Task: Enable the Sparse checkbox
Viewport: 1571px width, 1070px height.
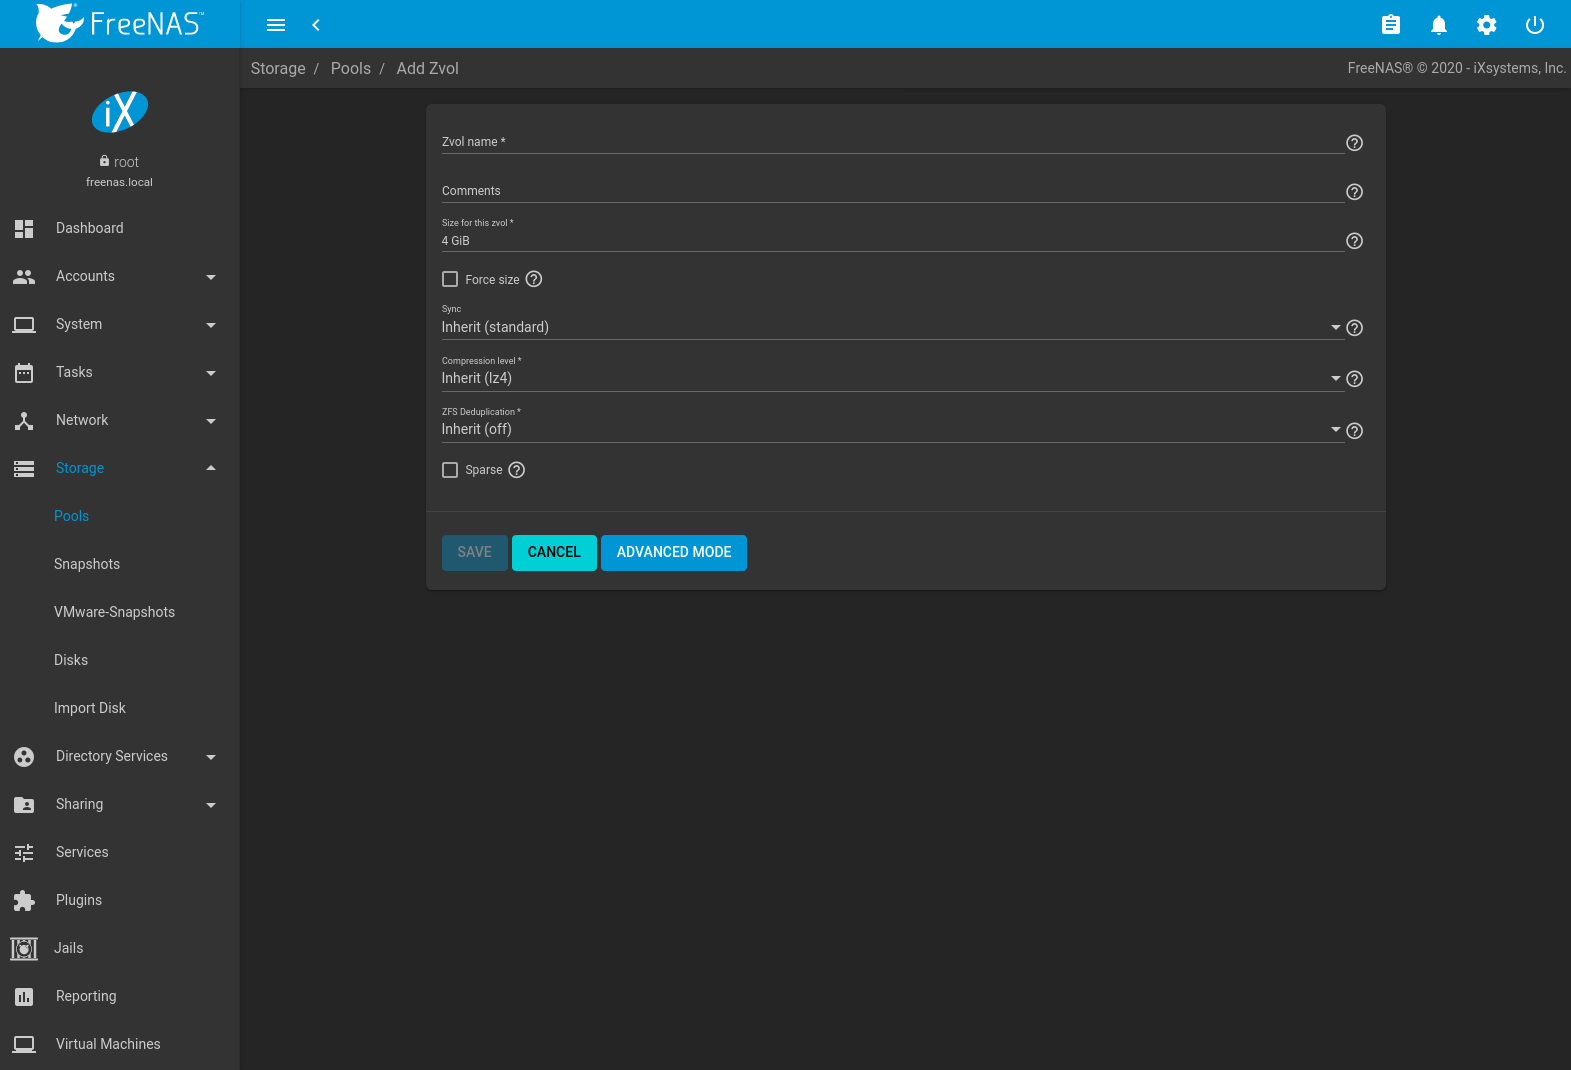Action: point(450,470)
